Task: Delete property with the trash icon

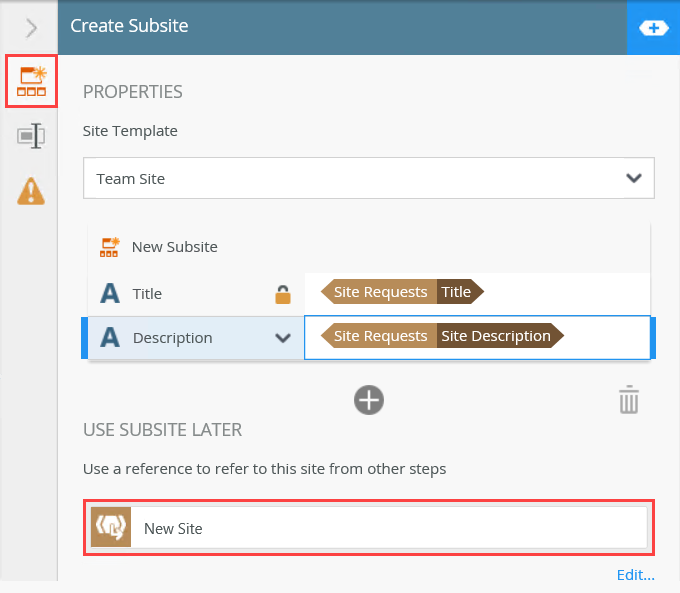Action: tap(628, 401)
